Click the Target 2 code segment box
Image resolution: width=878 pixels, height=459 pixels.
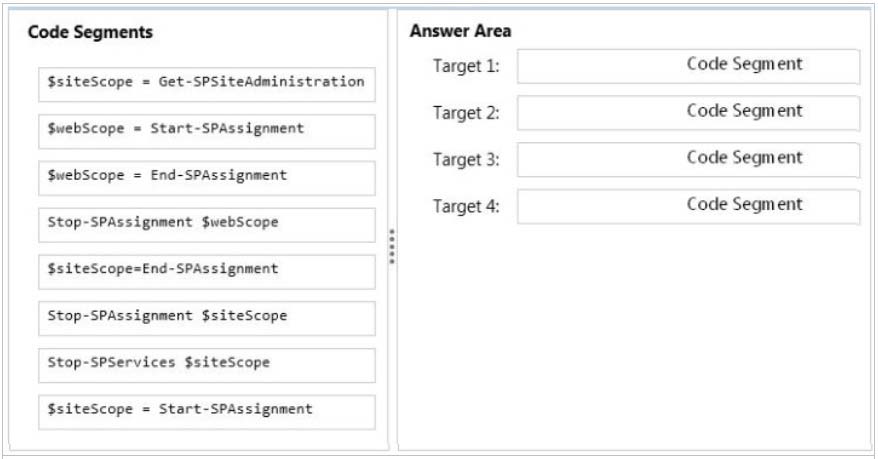coord(688,113)
